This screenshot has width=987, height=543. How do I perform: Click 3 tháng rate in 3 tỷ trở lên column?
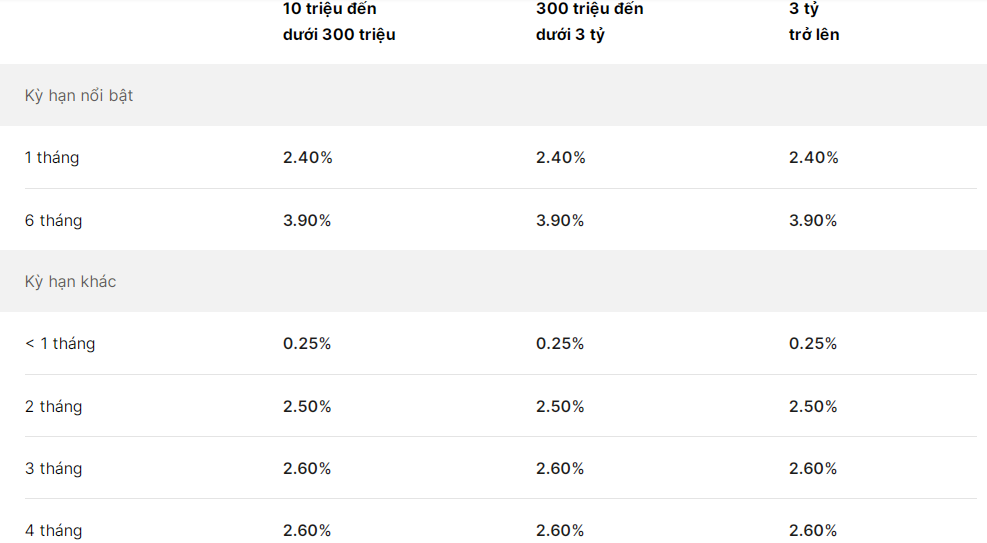tap(813, 469)
